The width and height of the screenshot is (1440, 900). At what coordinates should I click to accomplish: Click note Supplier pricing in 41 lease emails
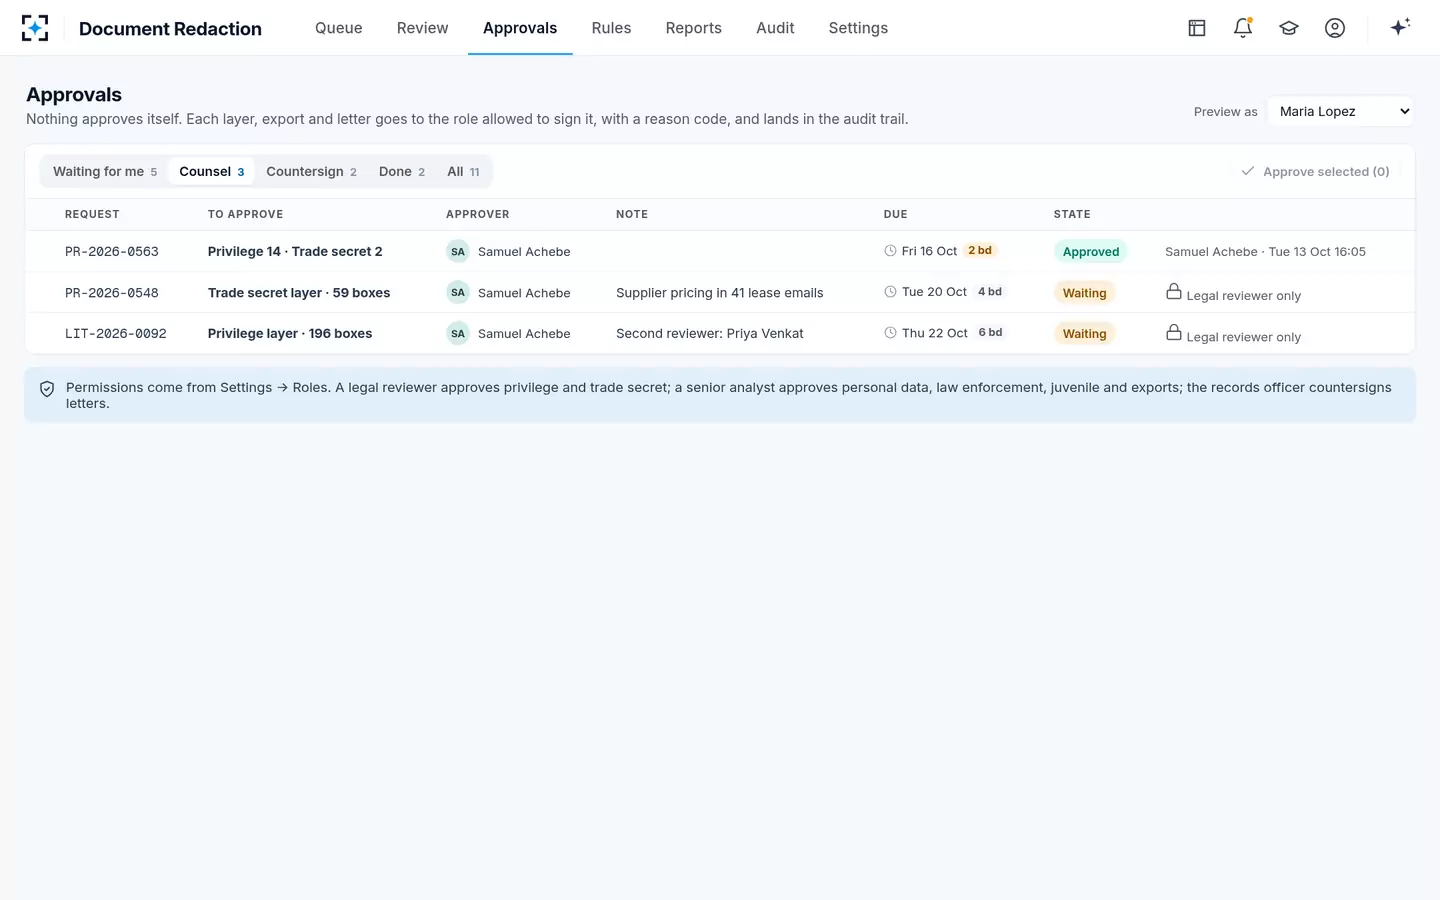click(720, 293)
